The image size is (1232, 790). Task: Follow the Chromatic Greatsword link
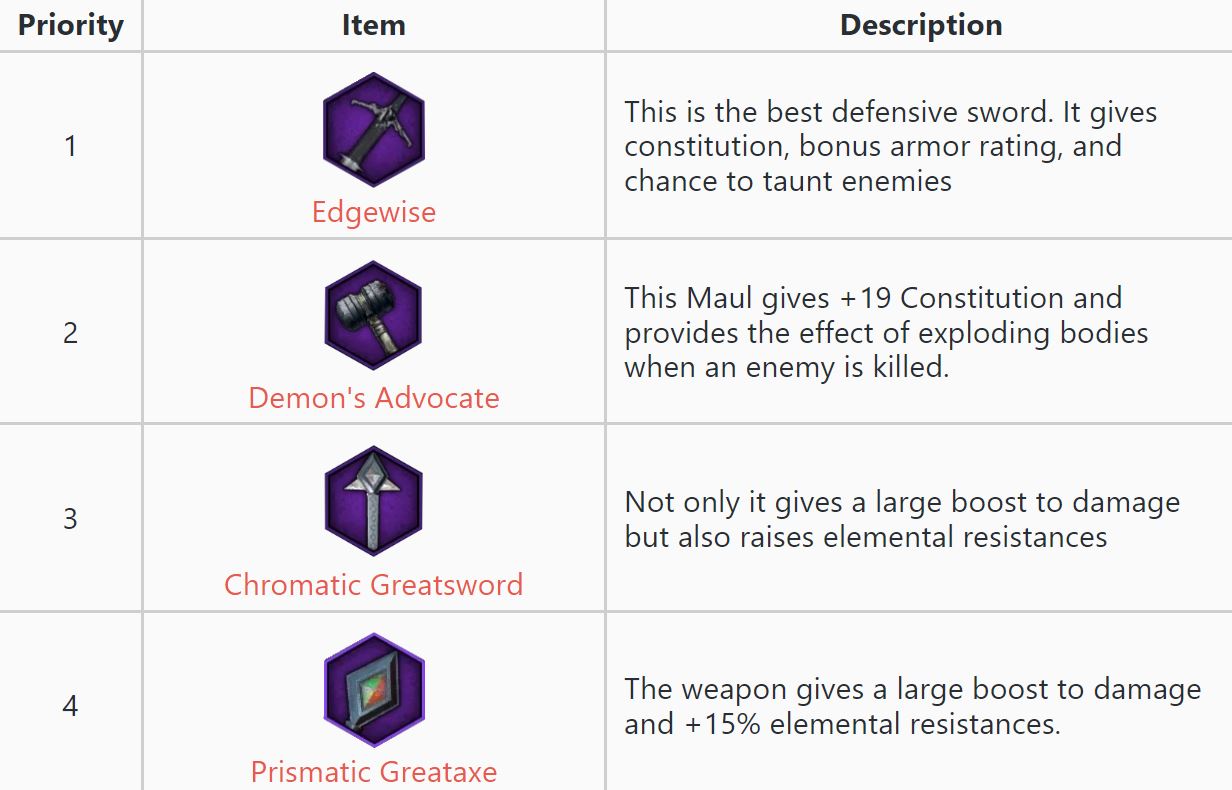tap(374, 584)
